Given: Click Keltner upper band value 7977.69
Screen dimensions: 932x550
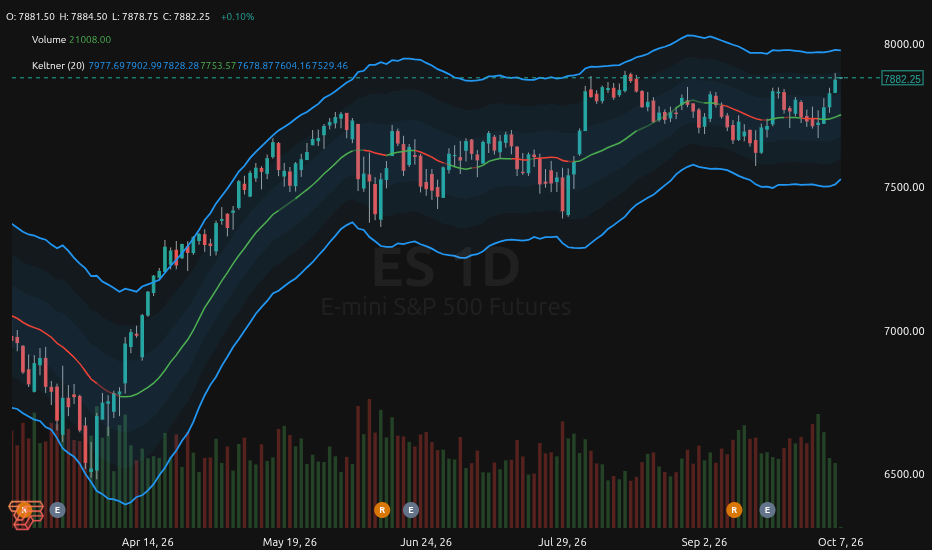Looking at the screenshot, I should [x=106, y=65].
